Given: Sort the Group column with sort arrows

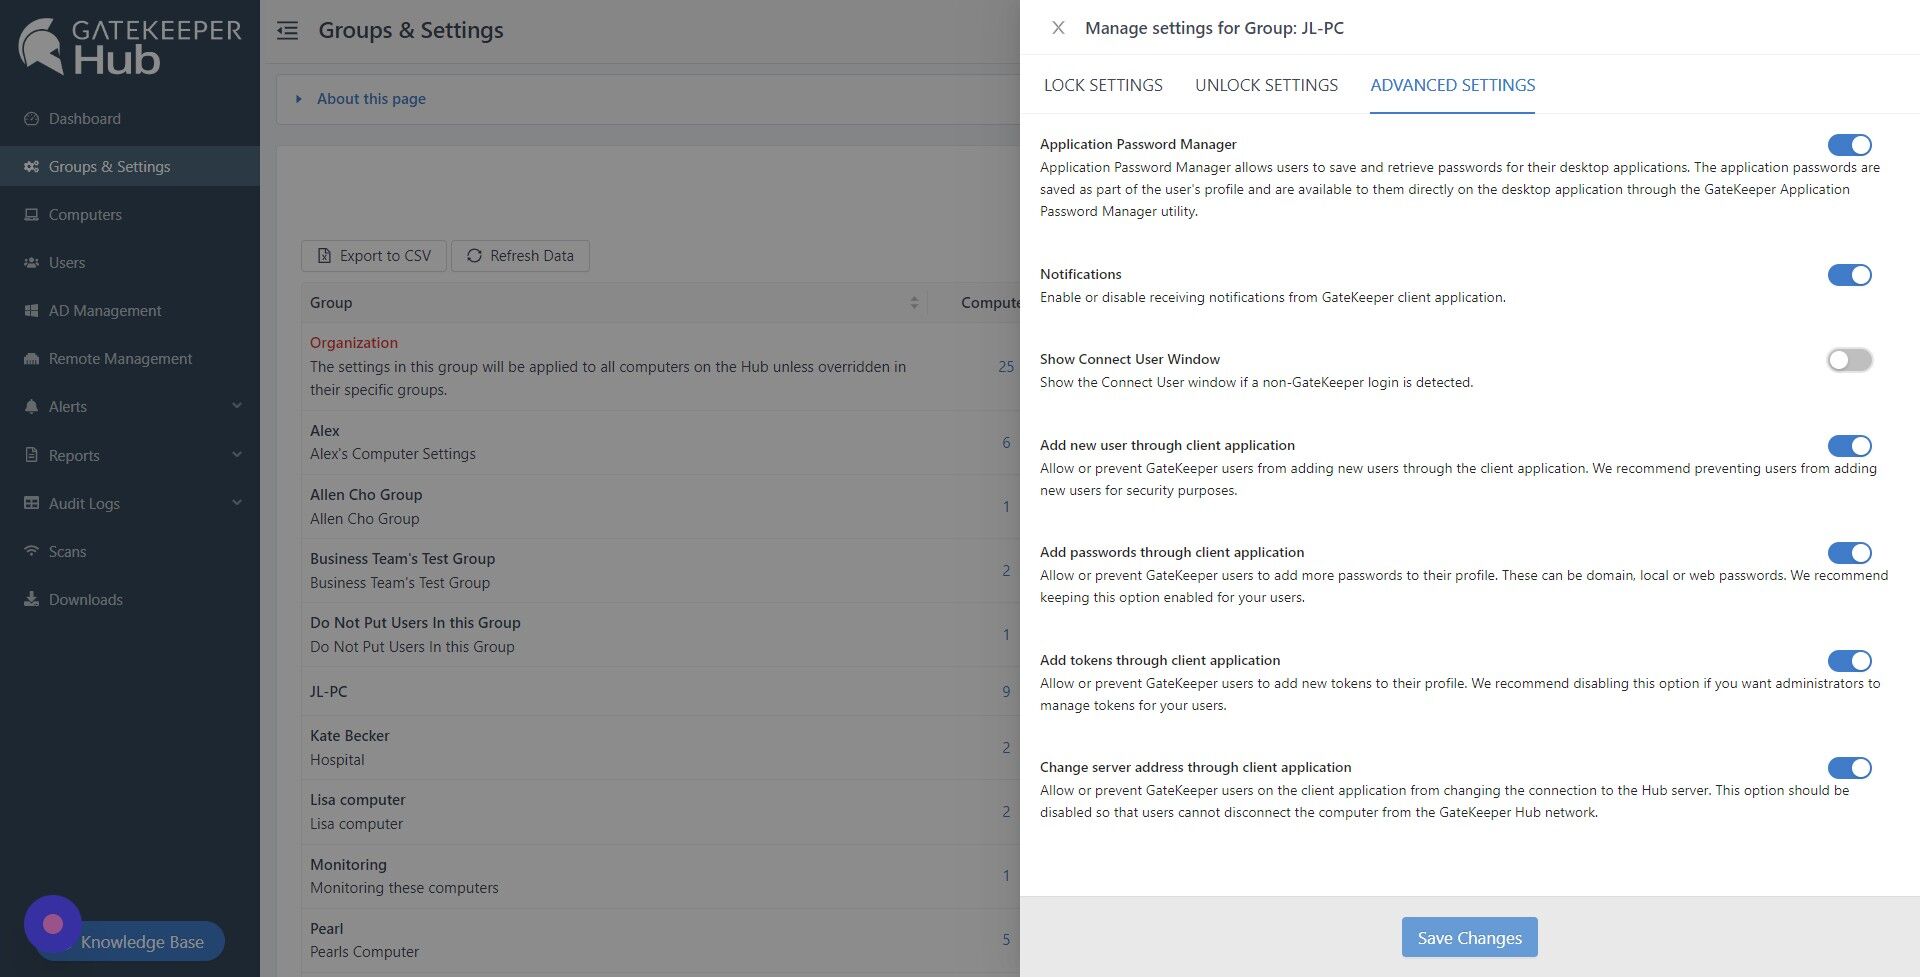Looking at the screenshot, I should [x=914, y=302].
